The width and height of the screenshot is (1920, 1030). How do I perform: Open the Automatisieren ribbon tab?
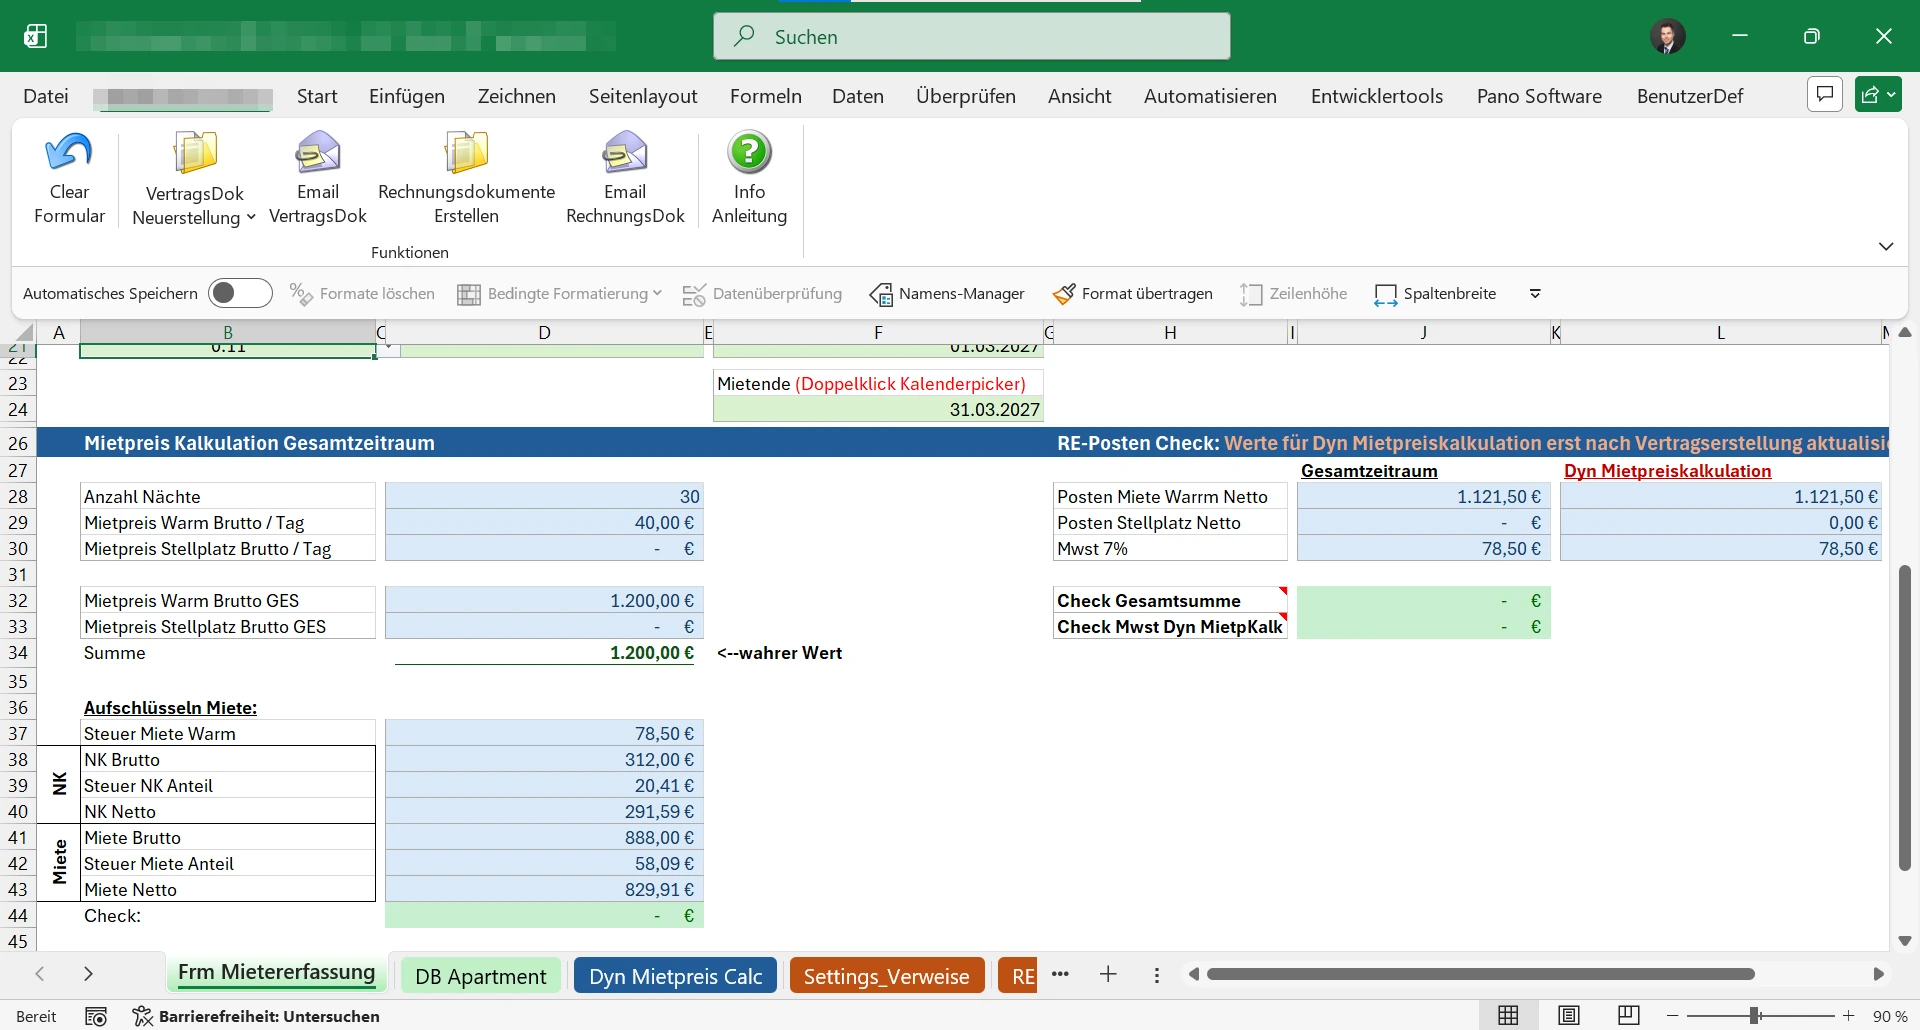[1210, 96]
